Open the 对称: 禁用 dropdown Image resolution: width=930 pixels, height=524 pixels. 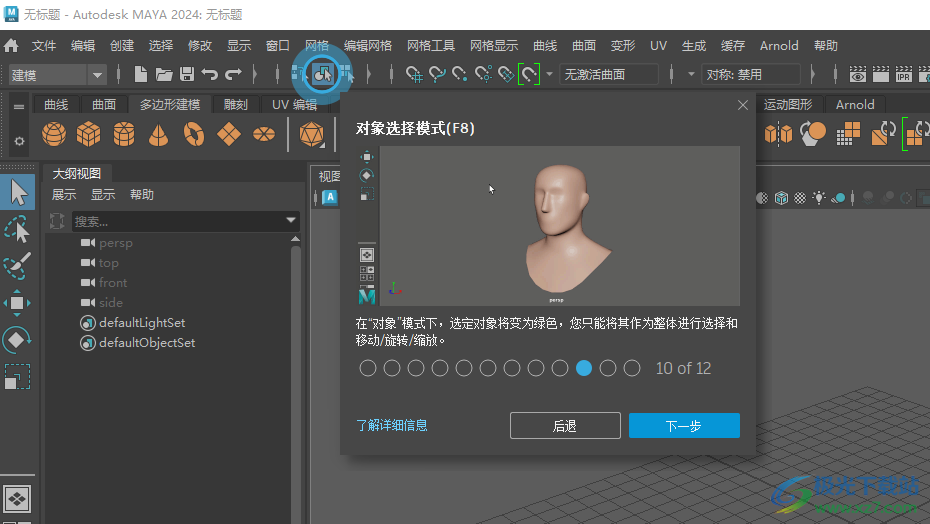click(x=751, y=74)
